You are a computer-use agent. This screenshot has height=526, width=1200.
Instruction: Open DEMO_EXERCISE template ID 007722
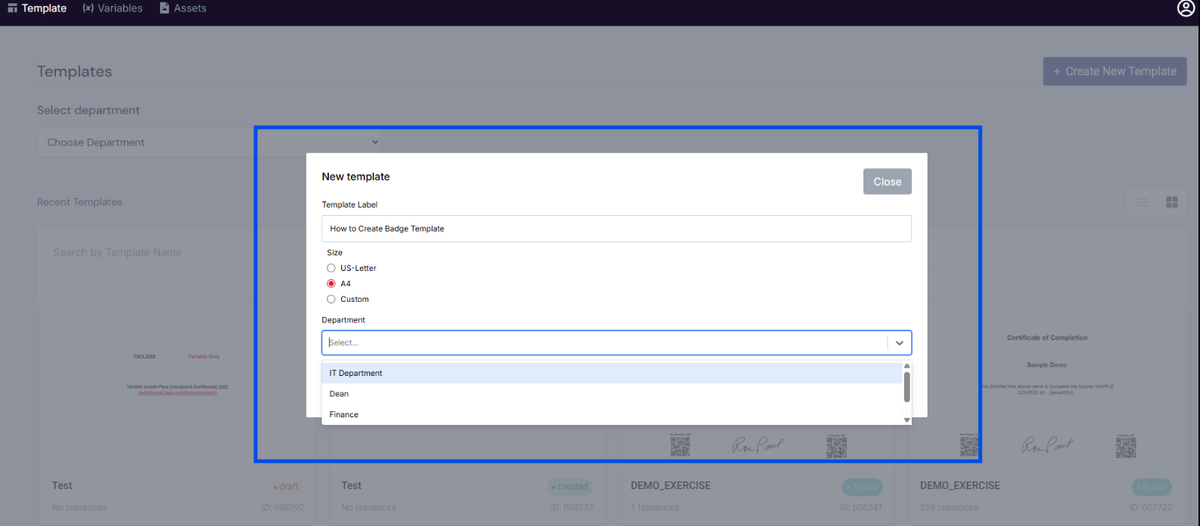point(1046,410)
